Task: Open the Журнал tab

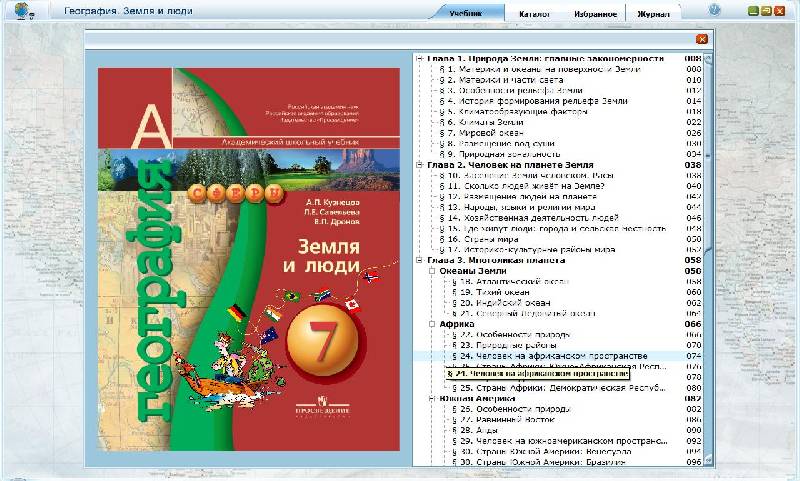Action: (x=653, y=14)
